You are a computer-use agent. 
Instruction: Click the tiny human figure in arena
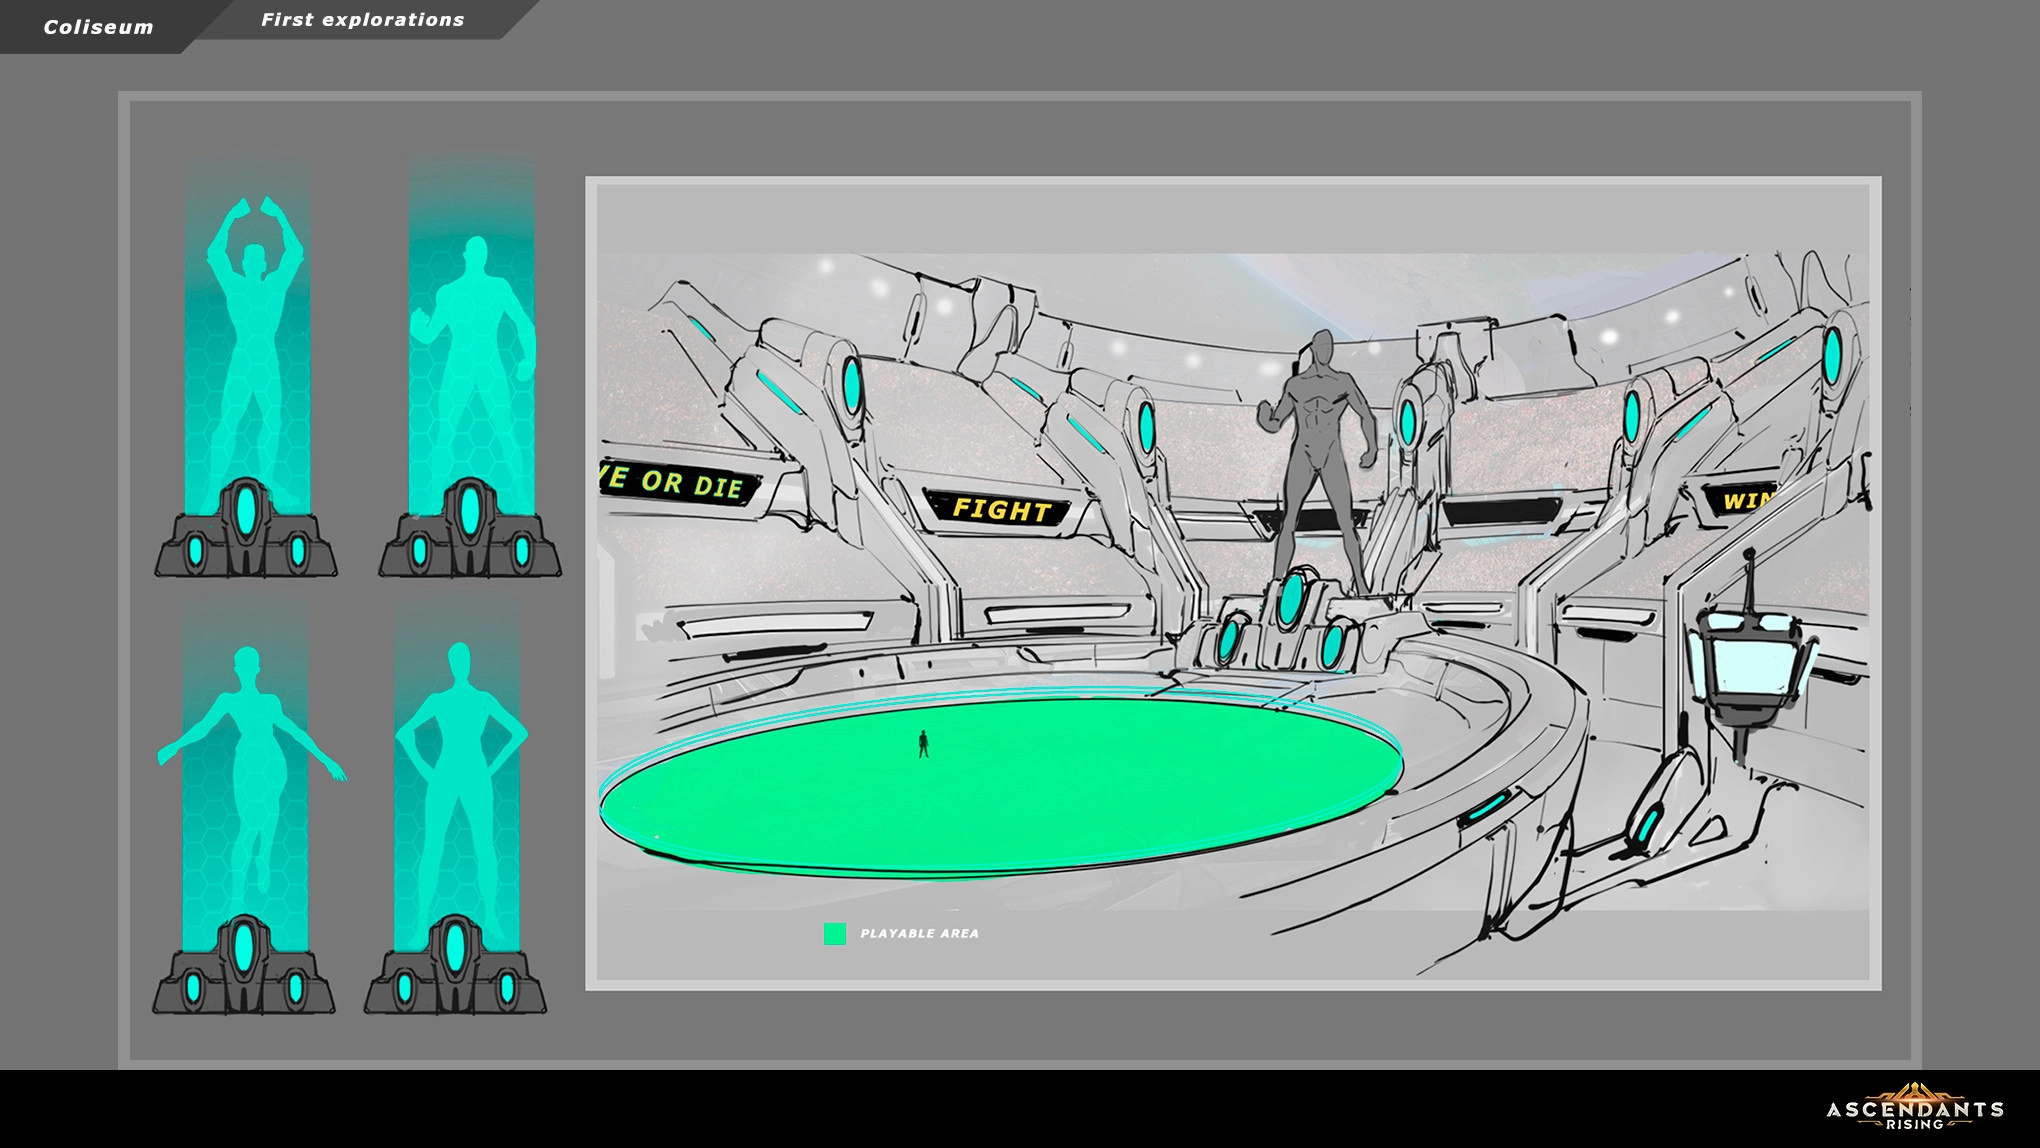click(923, 744)
